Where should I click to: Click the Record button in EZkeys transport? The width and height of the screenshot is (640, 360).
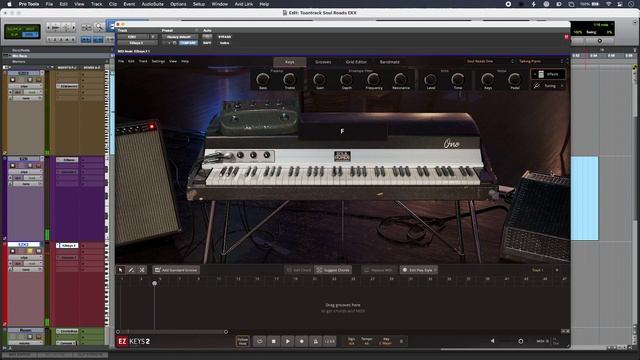[302, 341]
